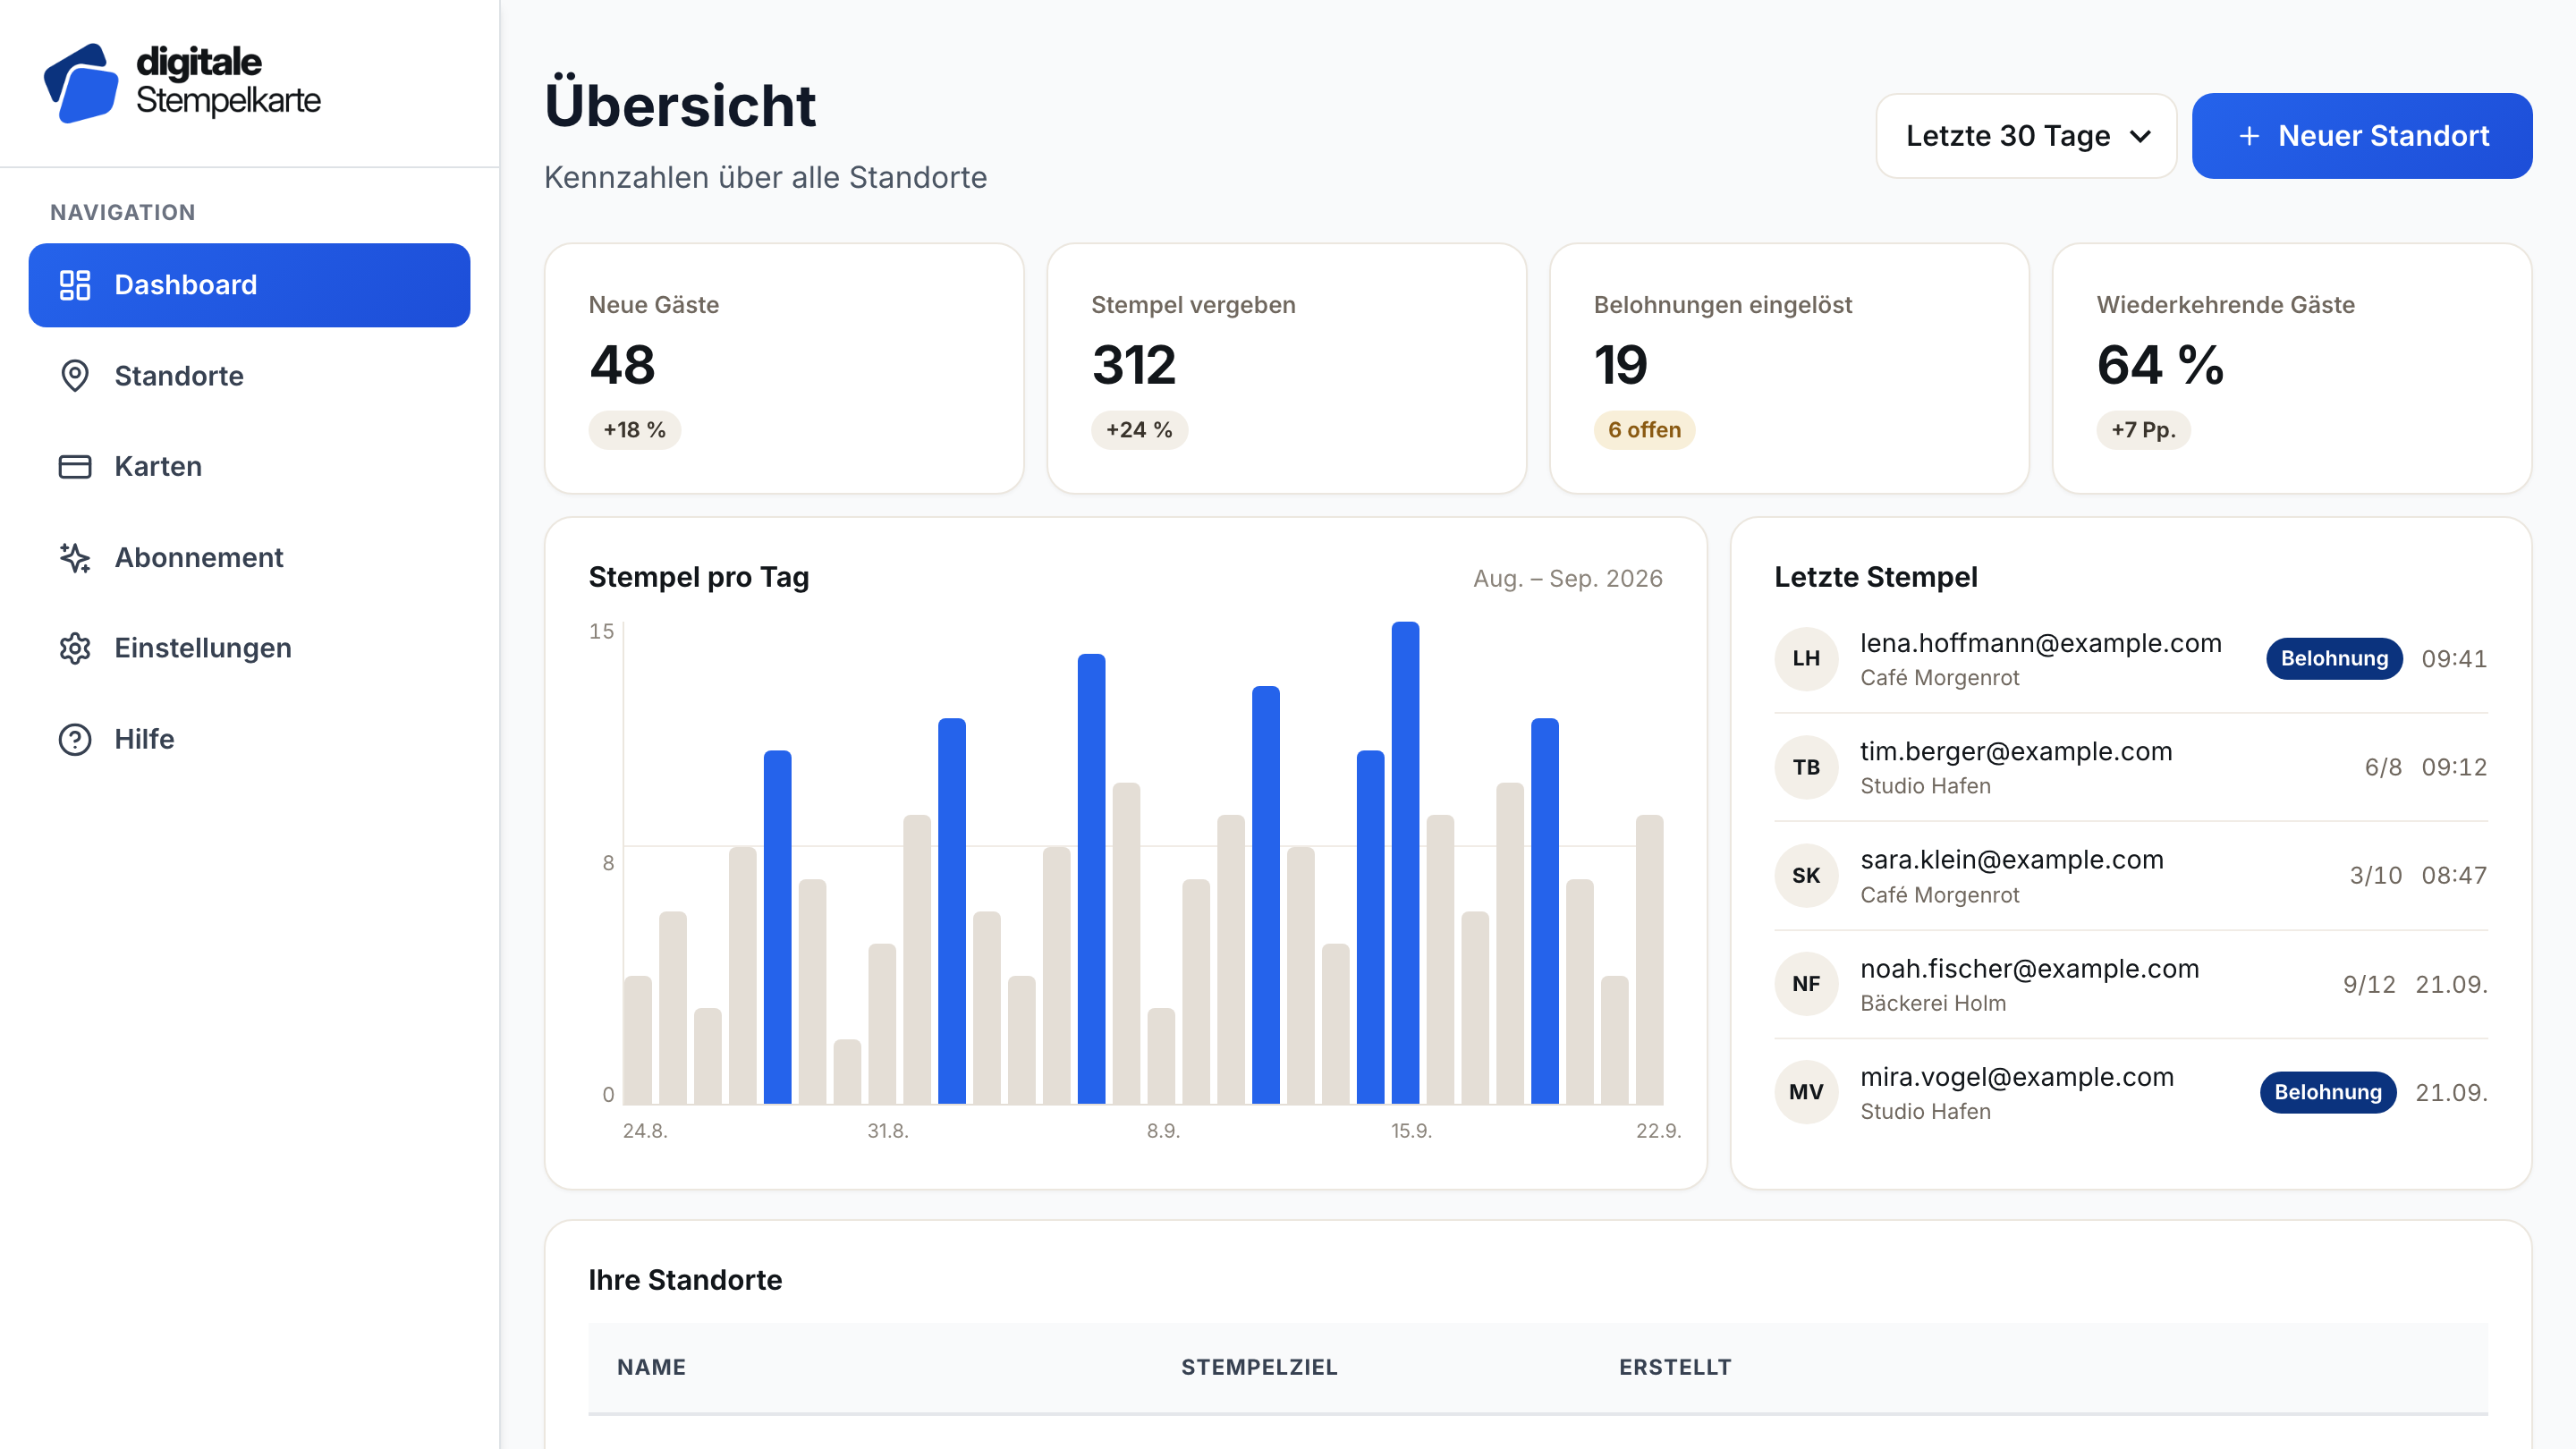Click the 31.8. axis date label
Viewport: 2576px width, 1449px height.
[x=887, y=1131]
